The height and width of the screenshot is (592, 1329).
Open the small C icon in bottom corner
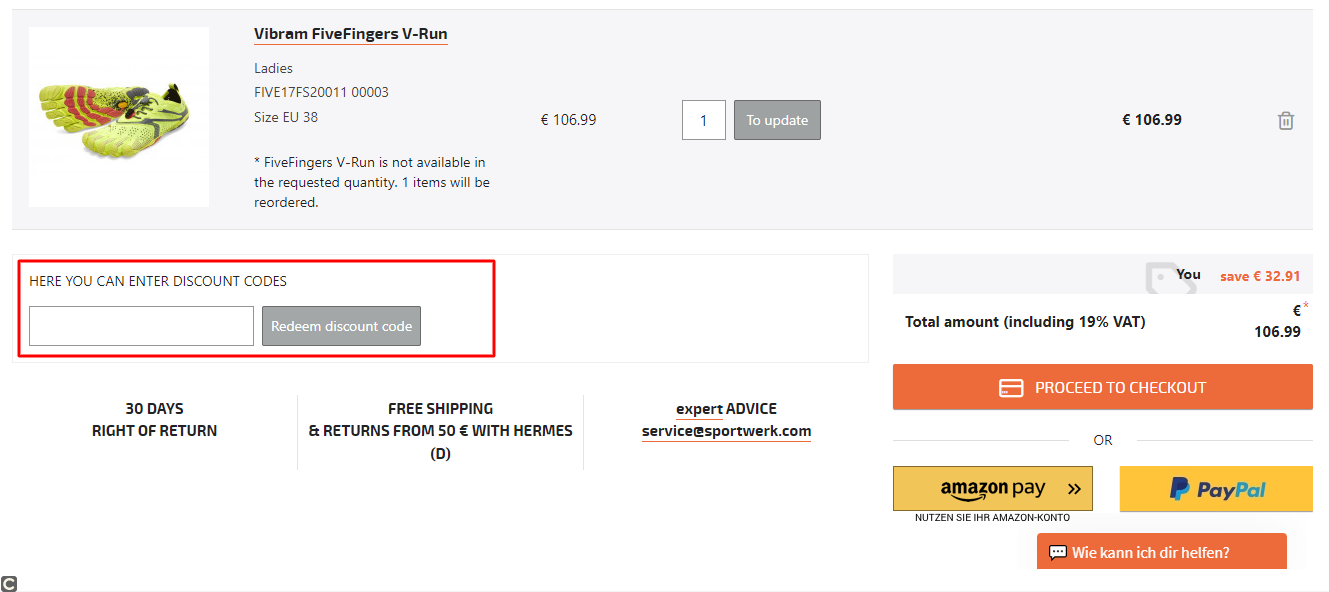pos(9,584)
